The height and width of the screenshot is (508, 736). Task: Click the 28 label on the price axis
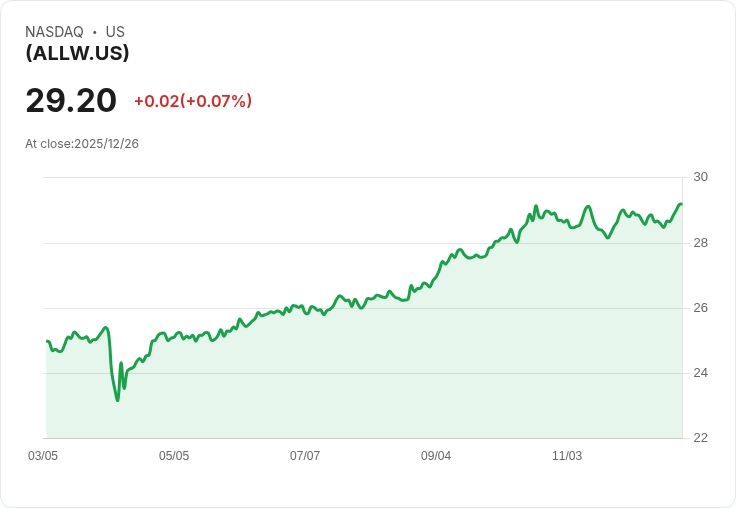700,243
